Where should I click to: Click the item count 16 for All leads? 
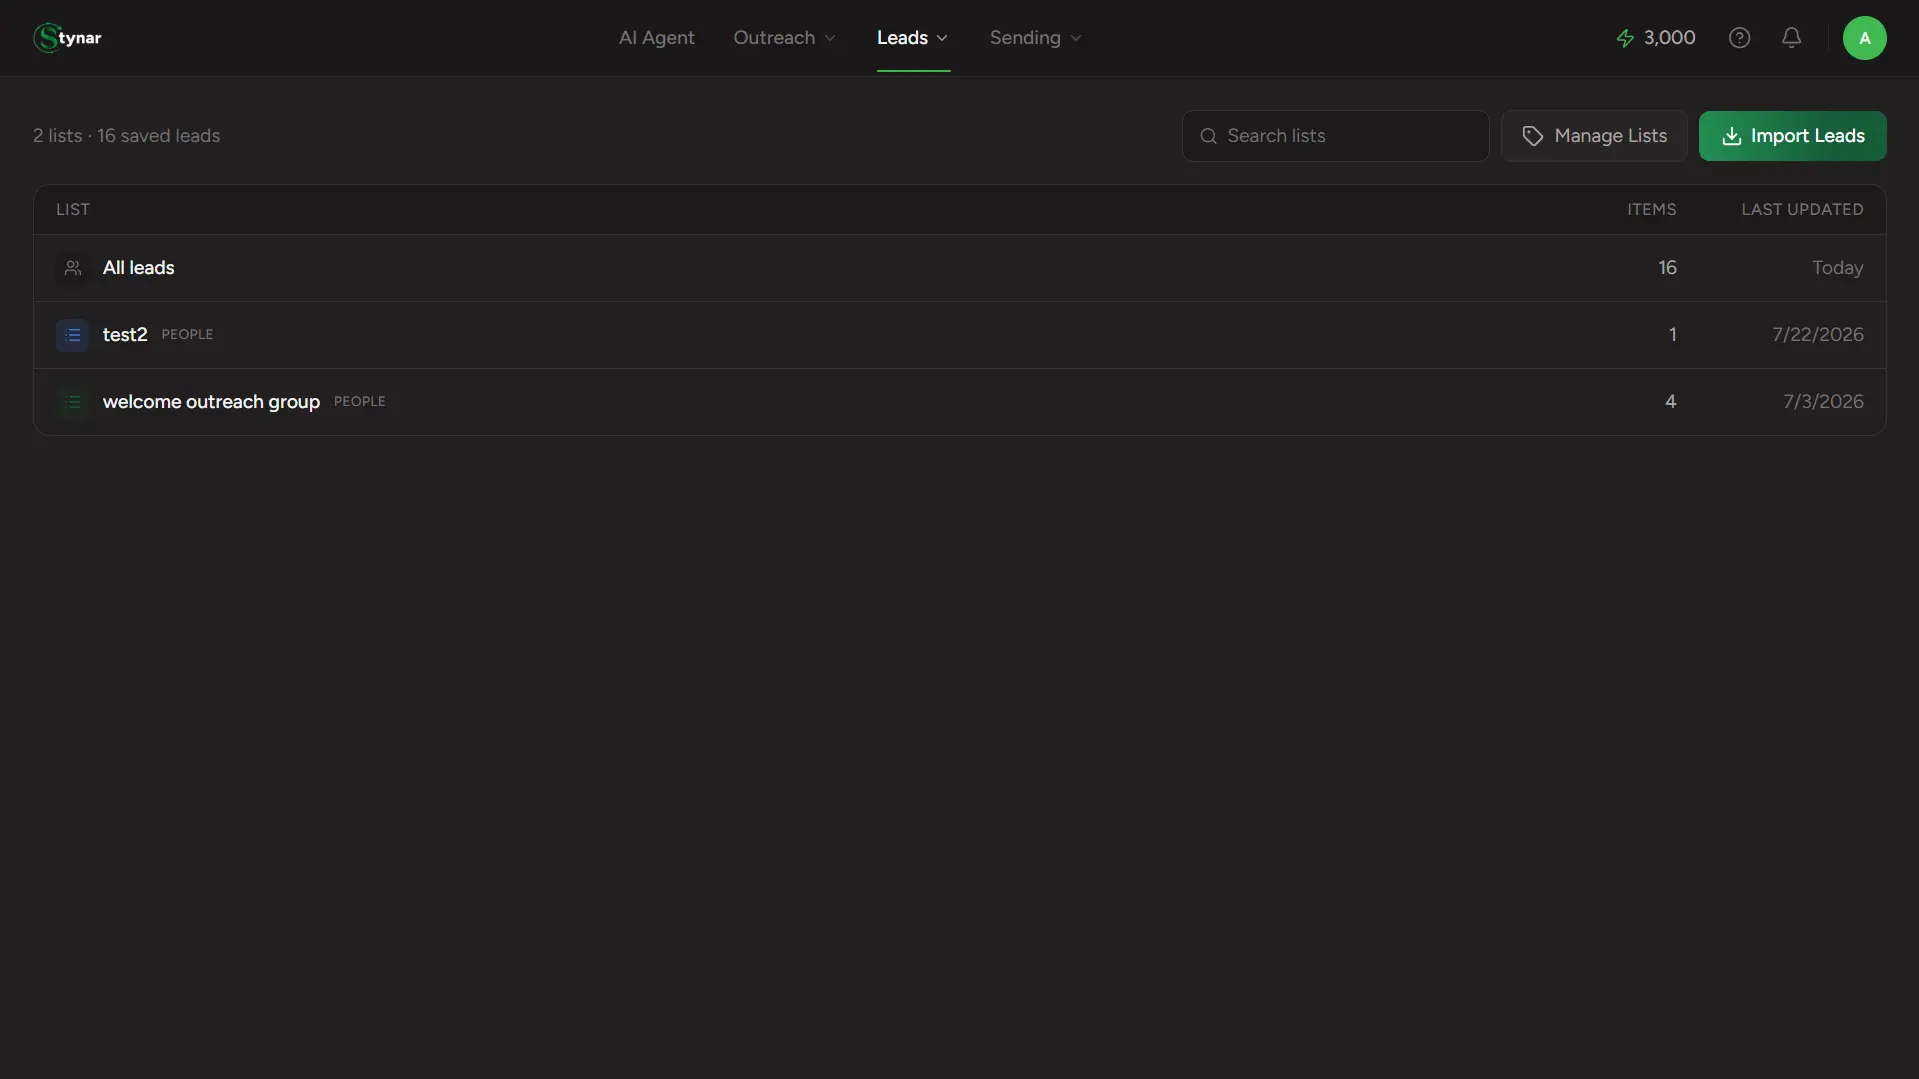point(1667,268)
